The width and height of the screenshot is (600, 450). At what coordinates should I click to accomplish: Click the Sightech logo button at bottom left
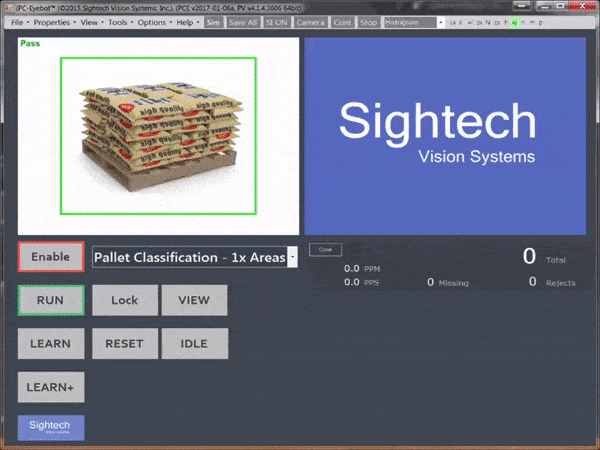(51, 427)
